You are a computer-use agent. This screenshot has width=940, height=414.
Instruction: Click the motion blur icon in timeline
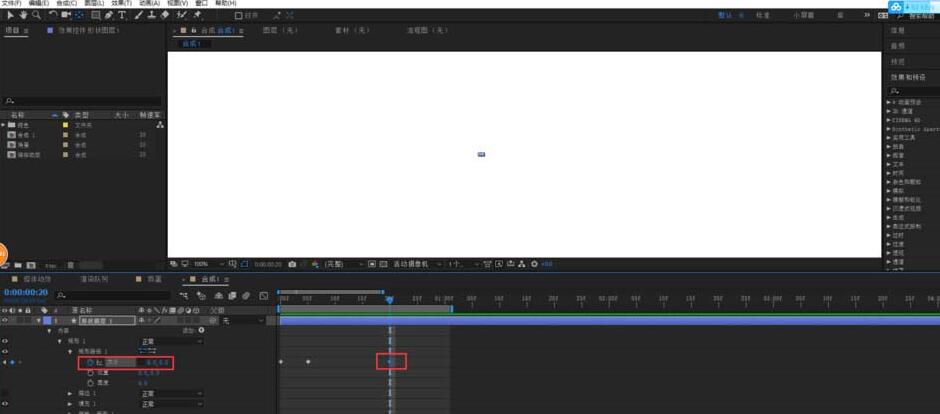tap(246, 295)
